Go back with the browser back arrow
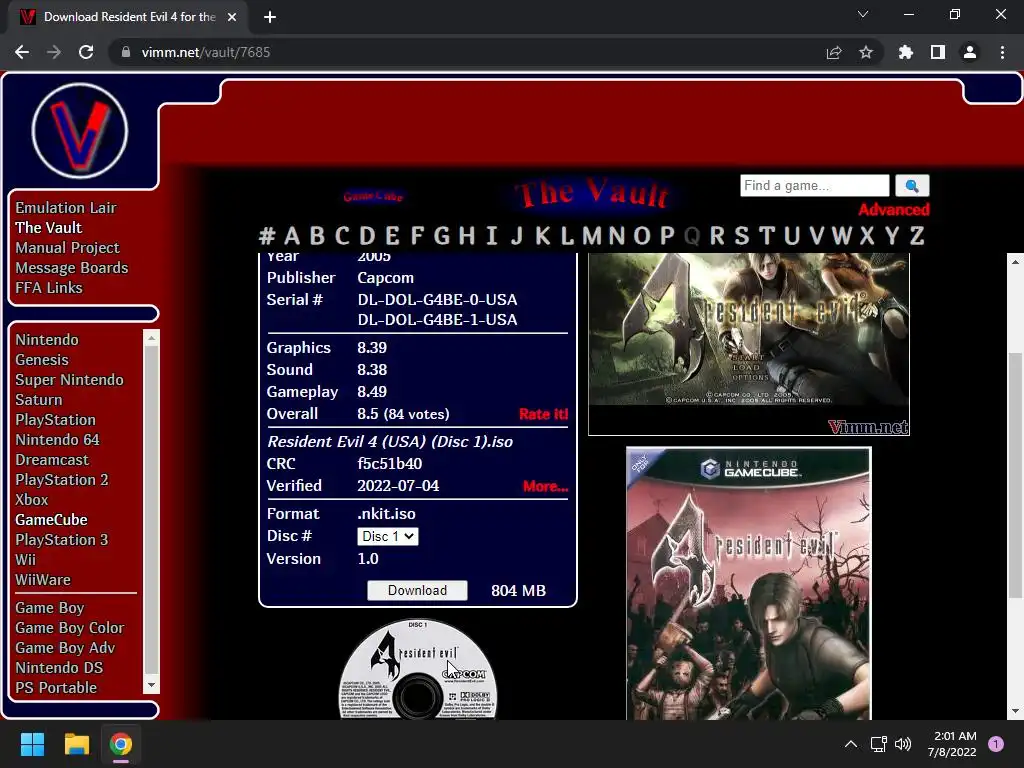1024x768 pixels. tap(22, 52)
